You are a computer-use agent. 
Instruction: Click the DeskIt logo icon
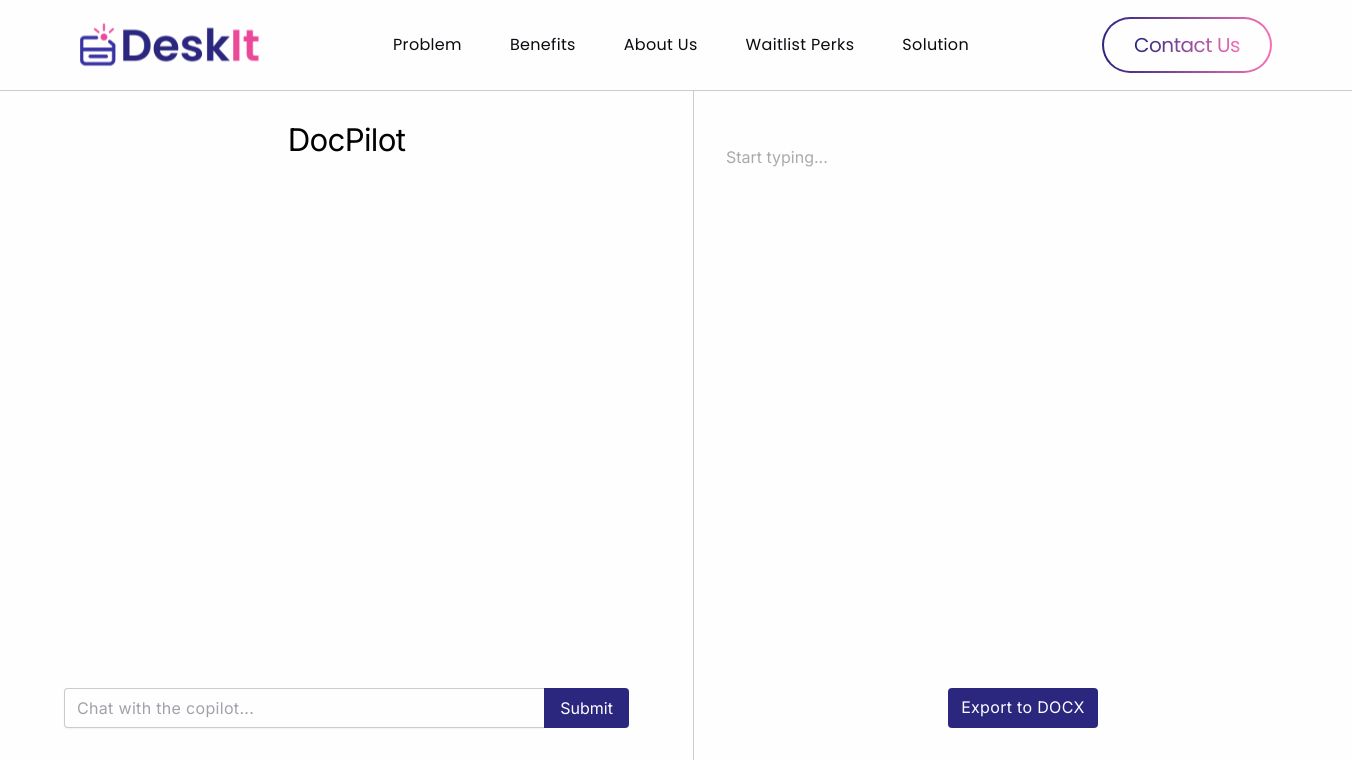tap(97, 46)
